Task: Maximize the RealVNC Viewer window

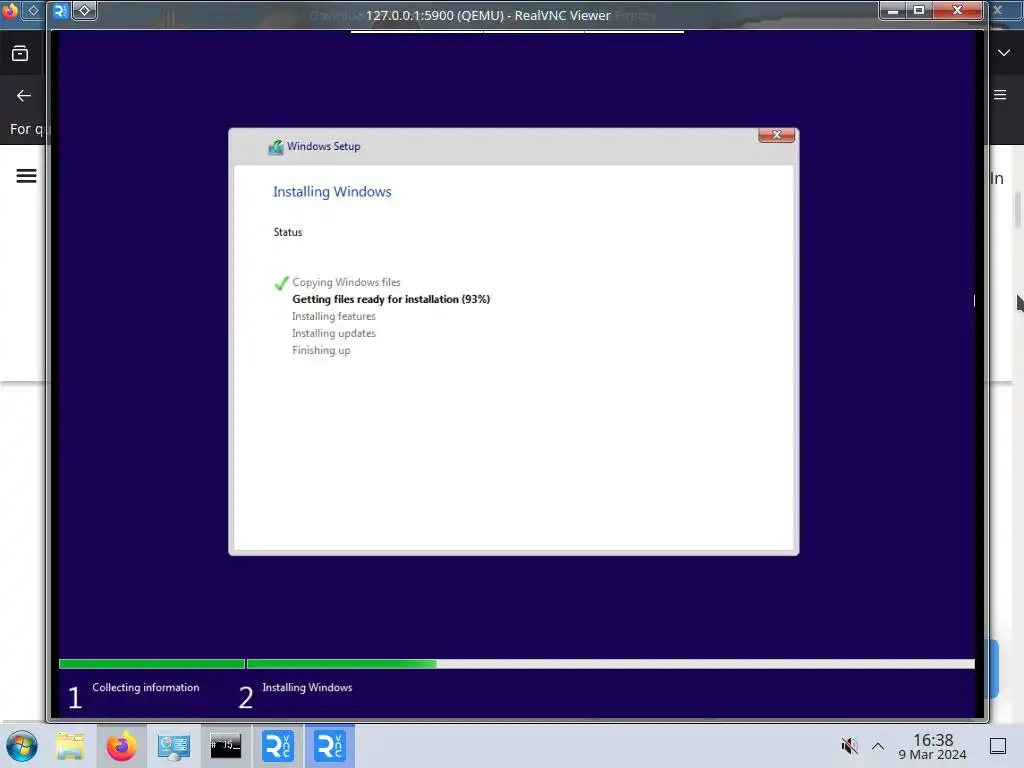Action: (918, 10)
